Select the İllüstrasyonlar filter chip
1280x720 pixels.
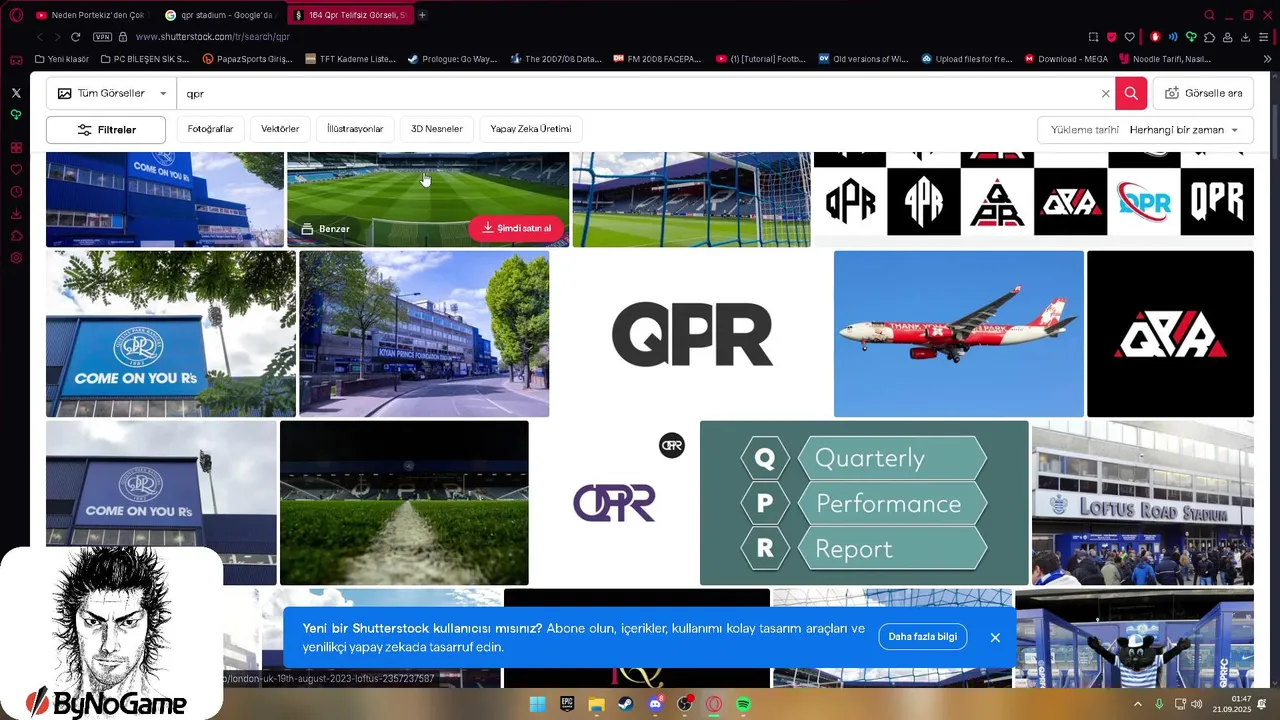tap(355, 129)
